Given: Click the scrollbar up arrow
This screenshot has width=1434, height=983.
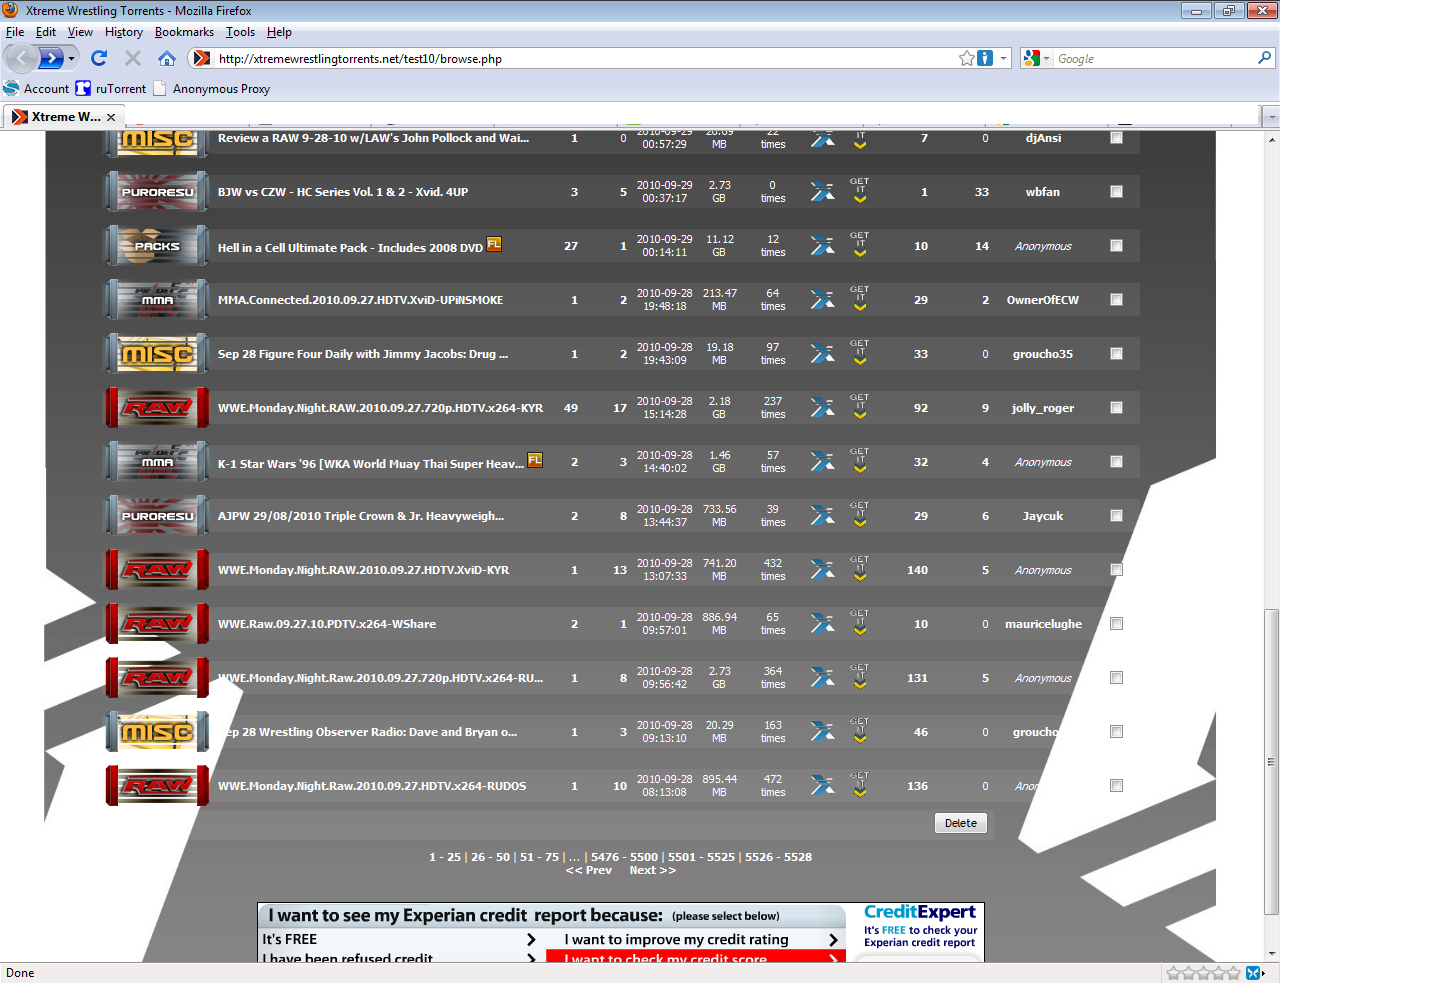Looking at the screenshot, I should pos(1272,139).
